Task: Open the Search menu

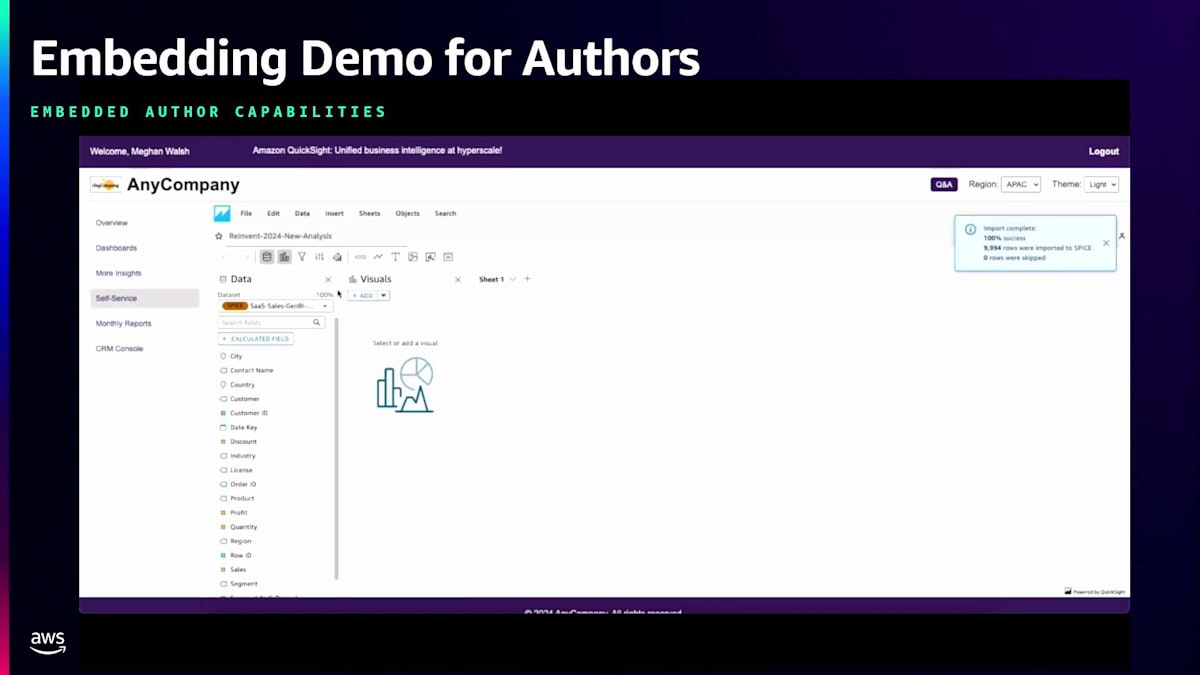Action: coord(445,213)
